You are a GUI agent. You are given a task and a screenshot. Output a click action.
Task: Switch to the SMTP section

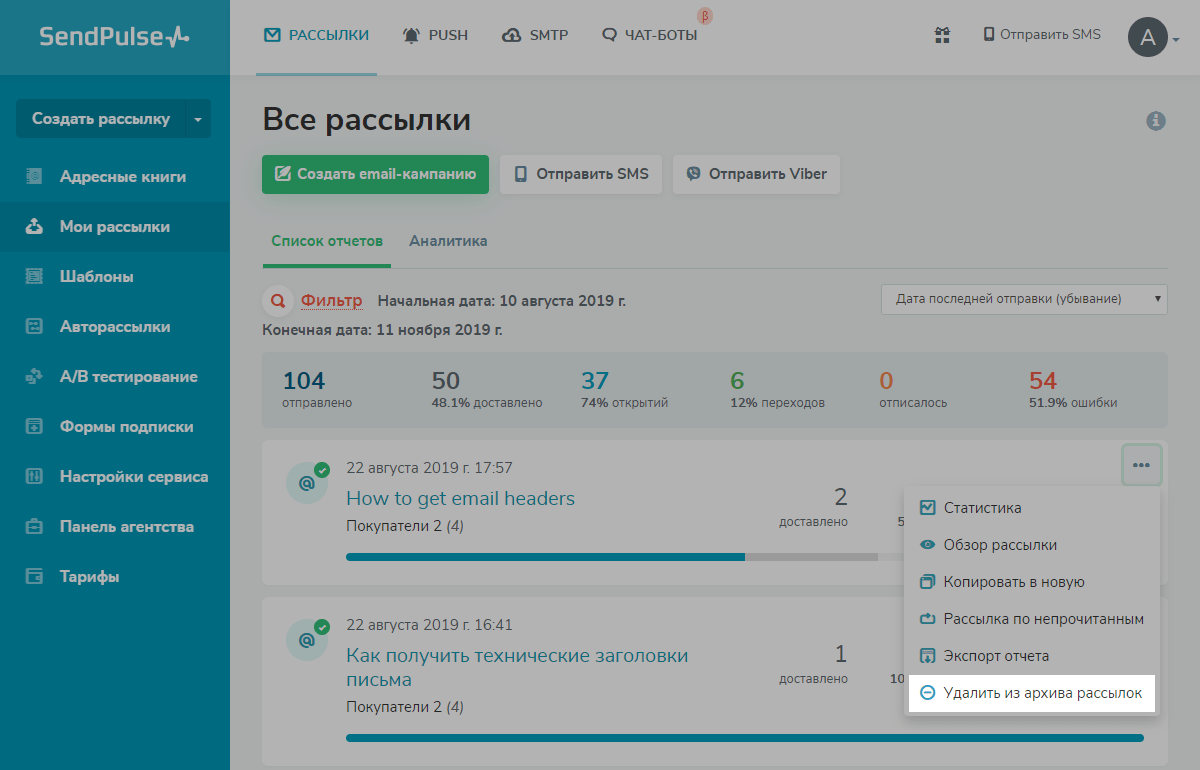(534, 35)
